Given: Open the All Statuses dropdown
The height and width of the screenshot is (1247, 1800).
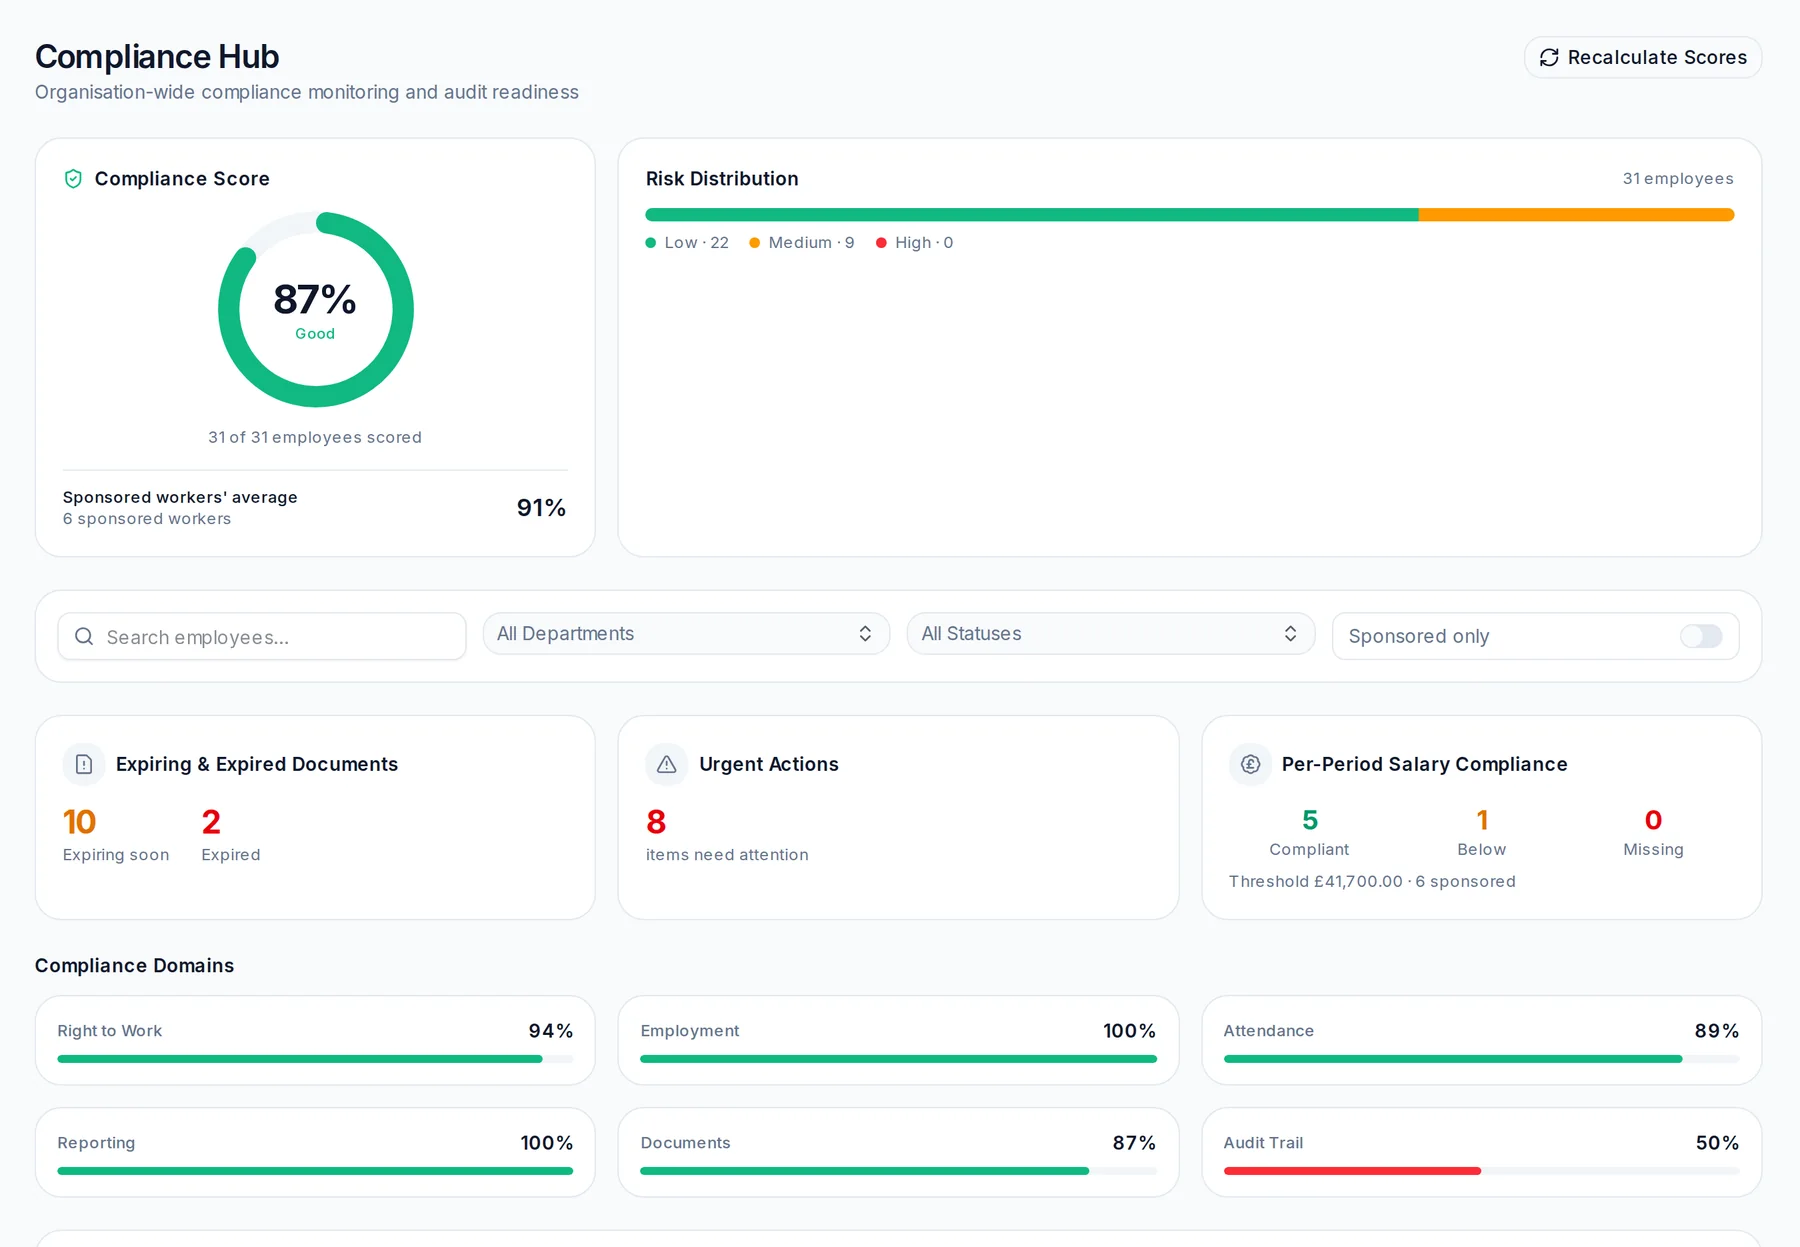Looking at the screenshot, I should pyautogui.click(x=1110, y=634).
